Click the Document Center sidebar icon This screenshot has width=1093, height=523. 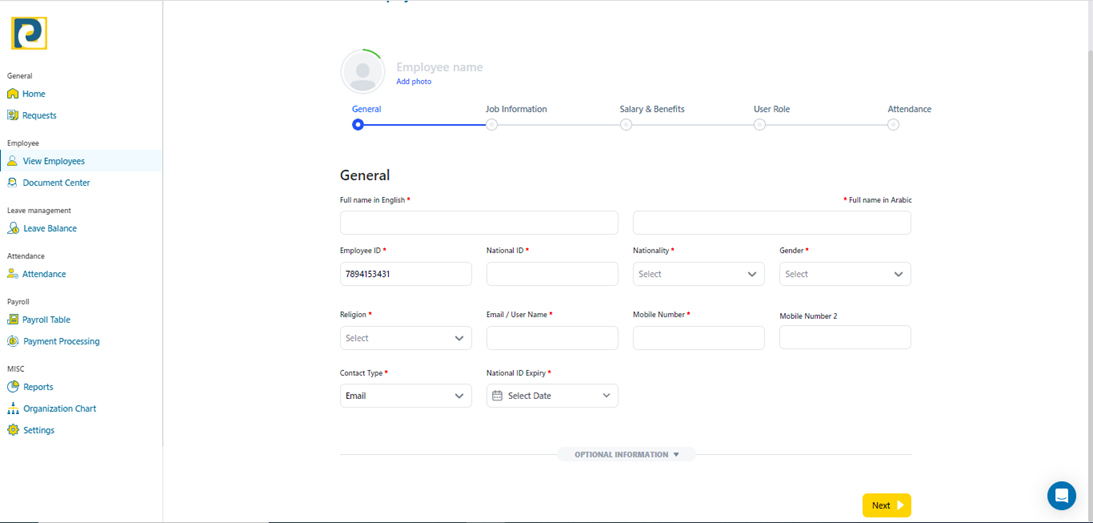(13, 183)
